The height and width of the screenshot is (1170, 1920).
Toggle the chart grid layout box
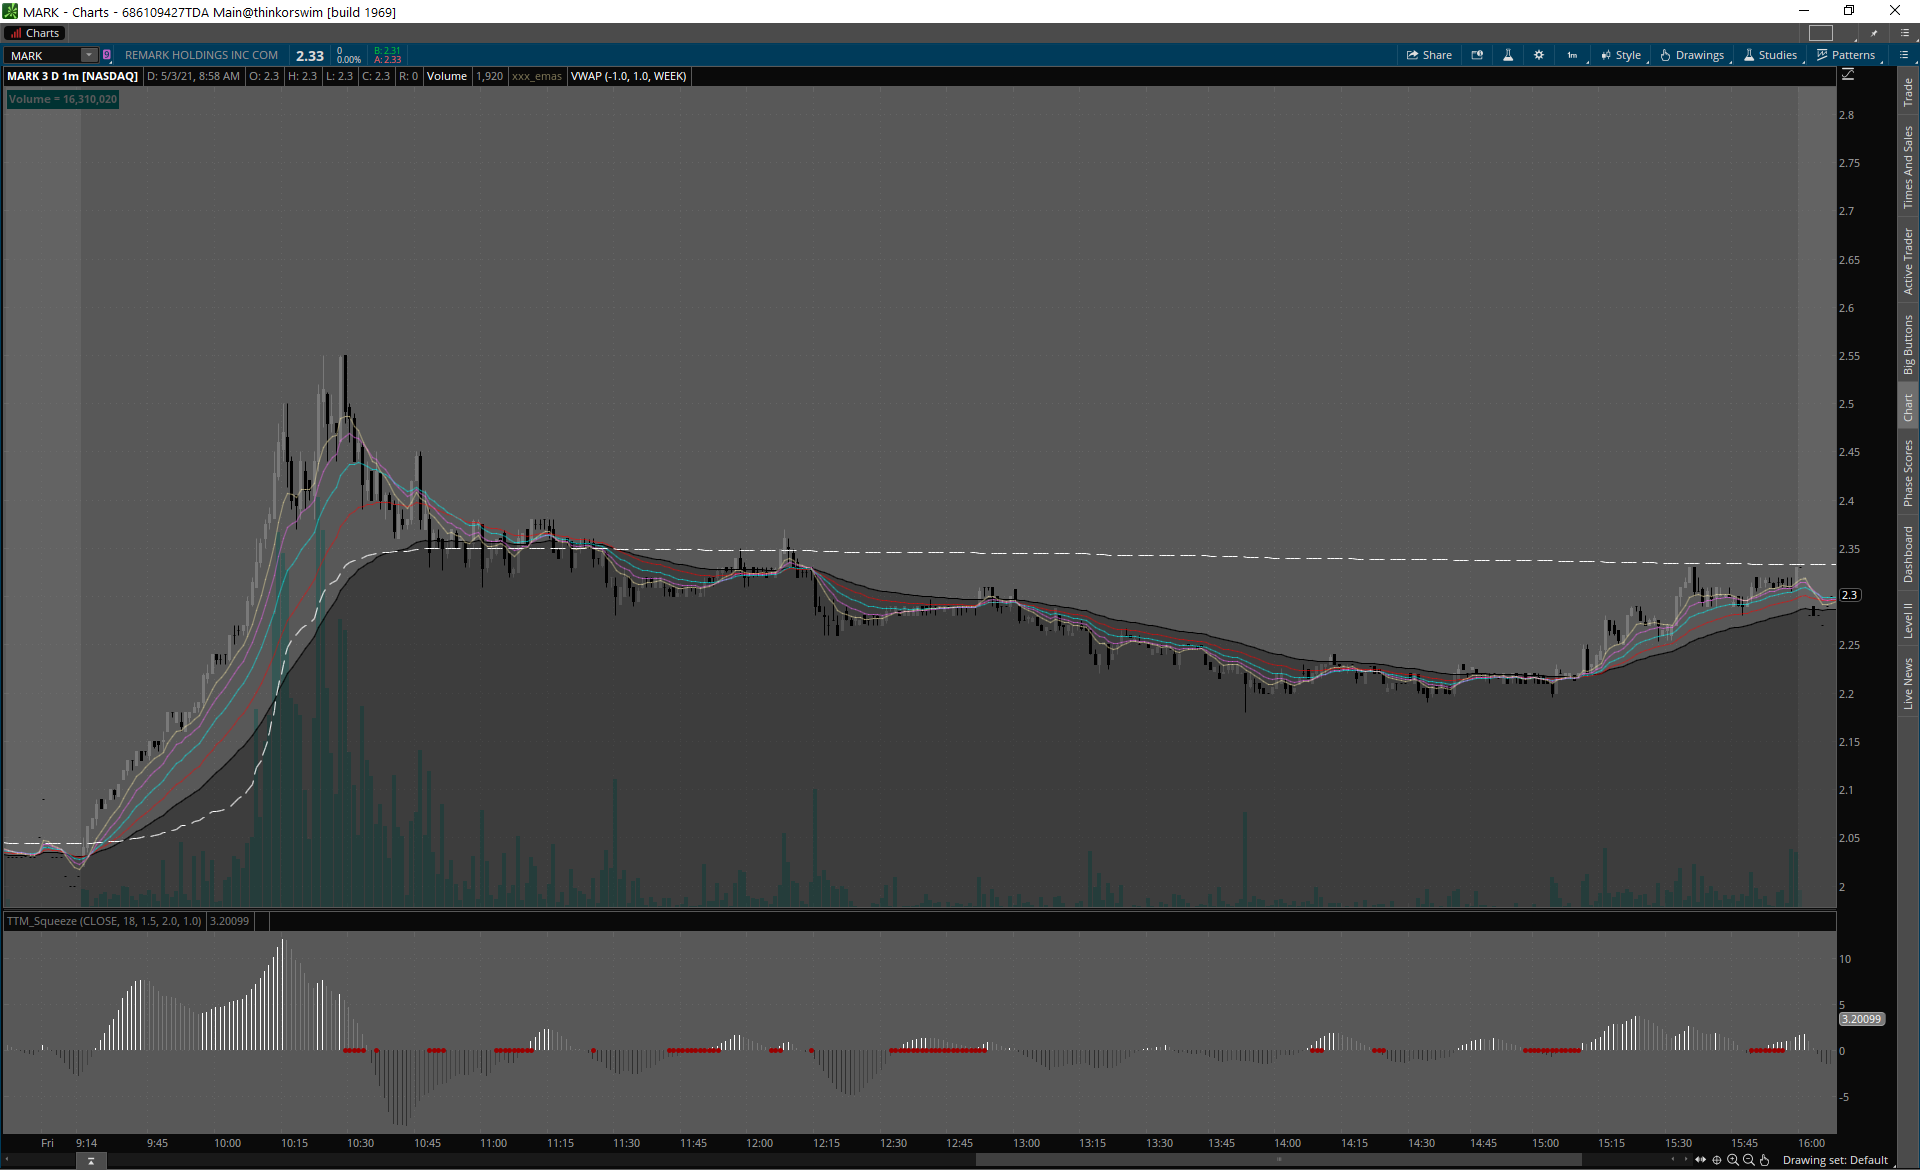tap(1821, 33)
